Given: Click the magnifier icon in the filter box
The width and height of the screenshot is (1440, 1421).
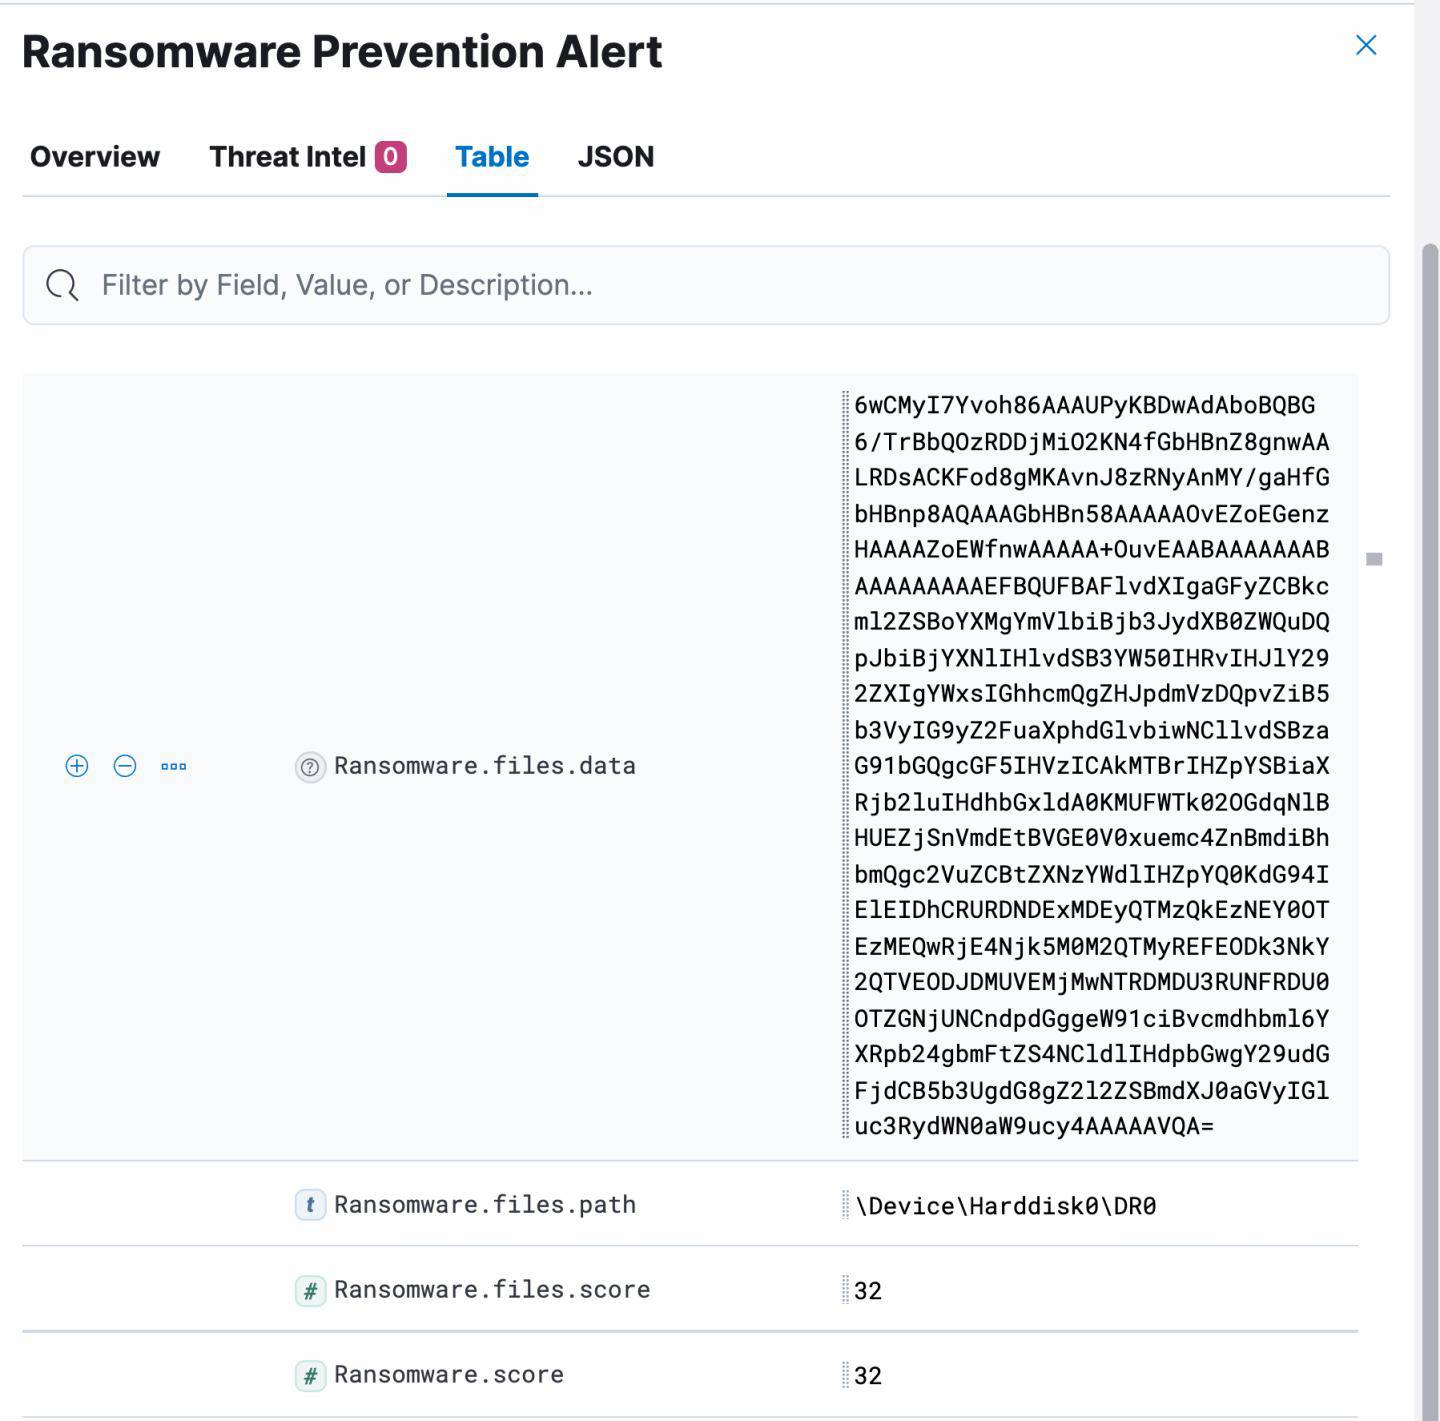Looking at the screenshot, I should point(62,285).
